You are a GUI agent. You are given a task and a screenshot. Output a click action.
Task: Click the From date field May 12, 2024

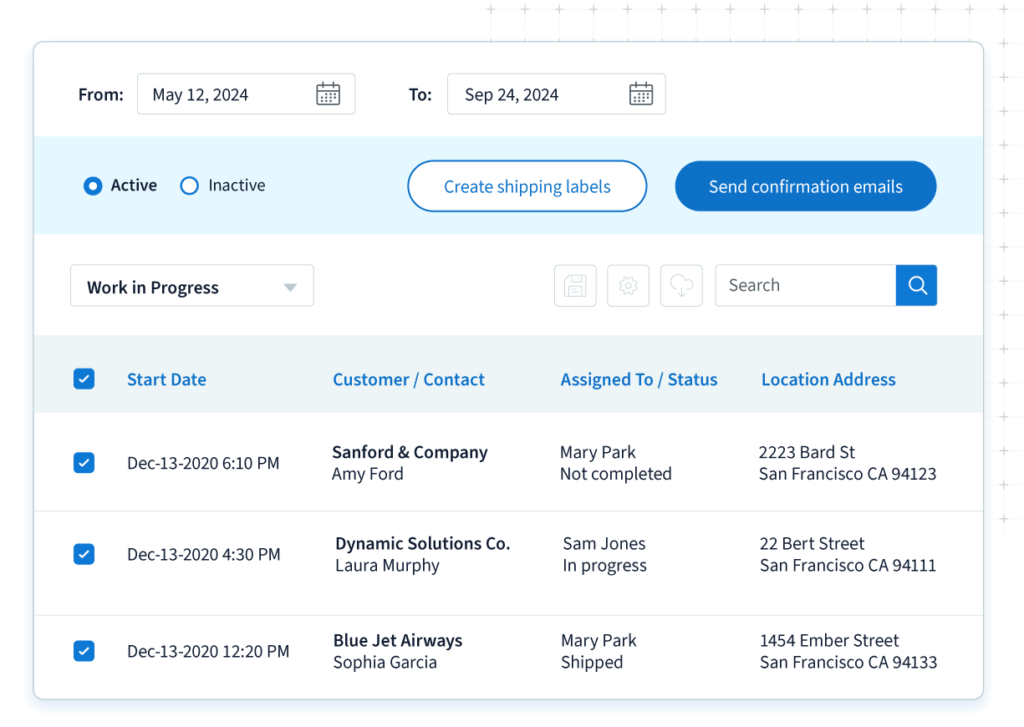[225, 95]
